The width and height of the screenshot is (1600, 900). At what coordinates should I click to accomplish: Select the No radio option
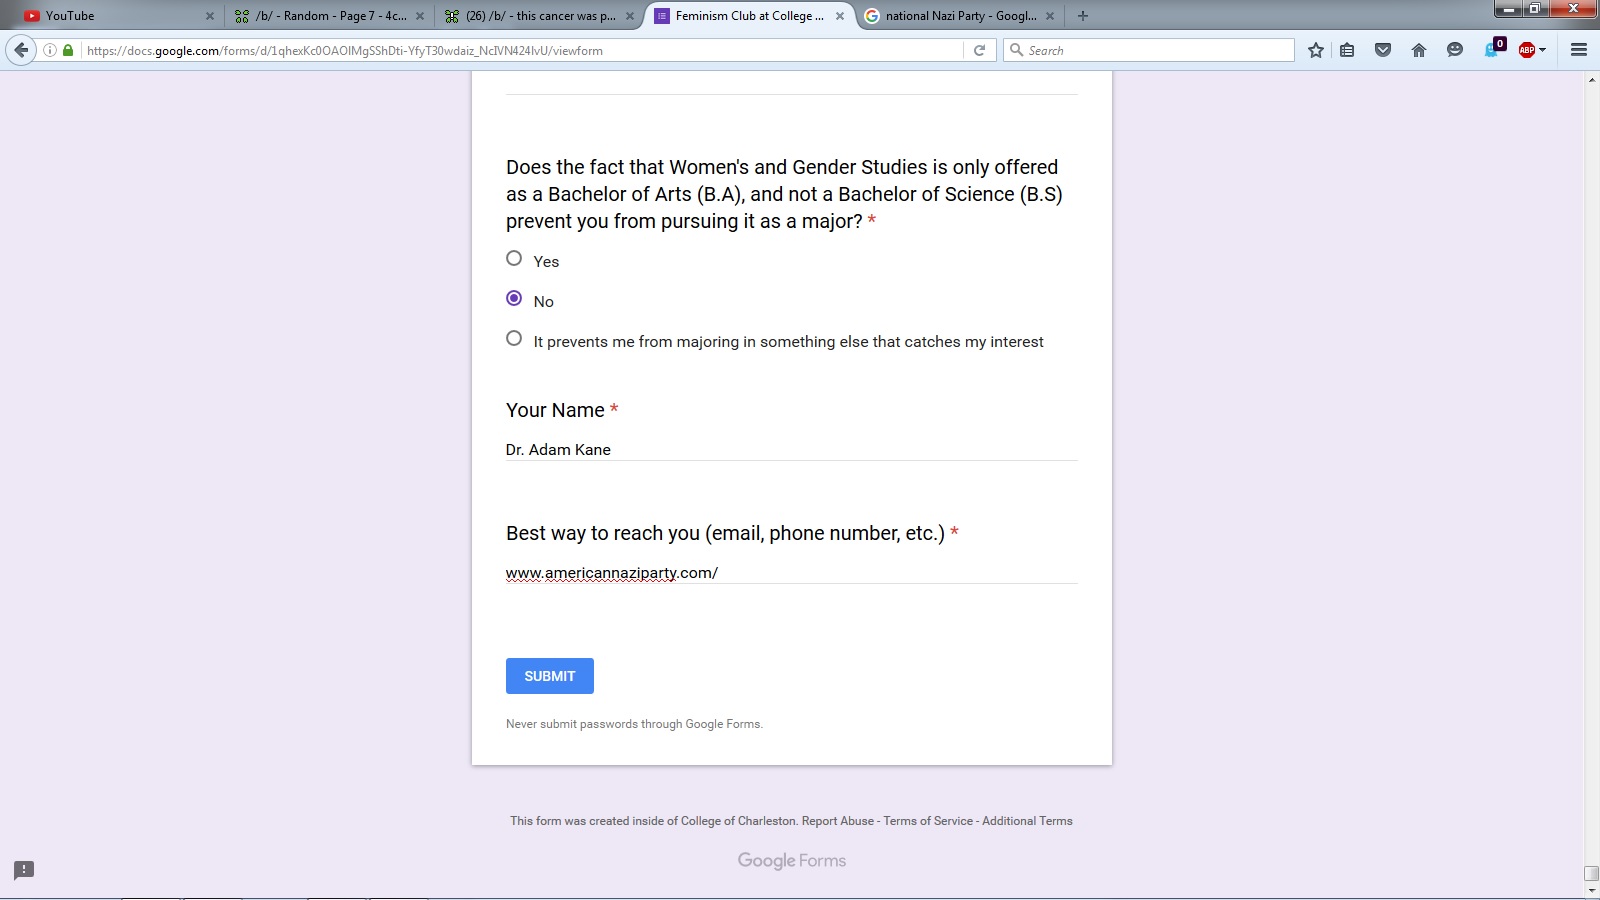[x=514, y=298]
